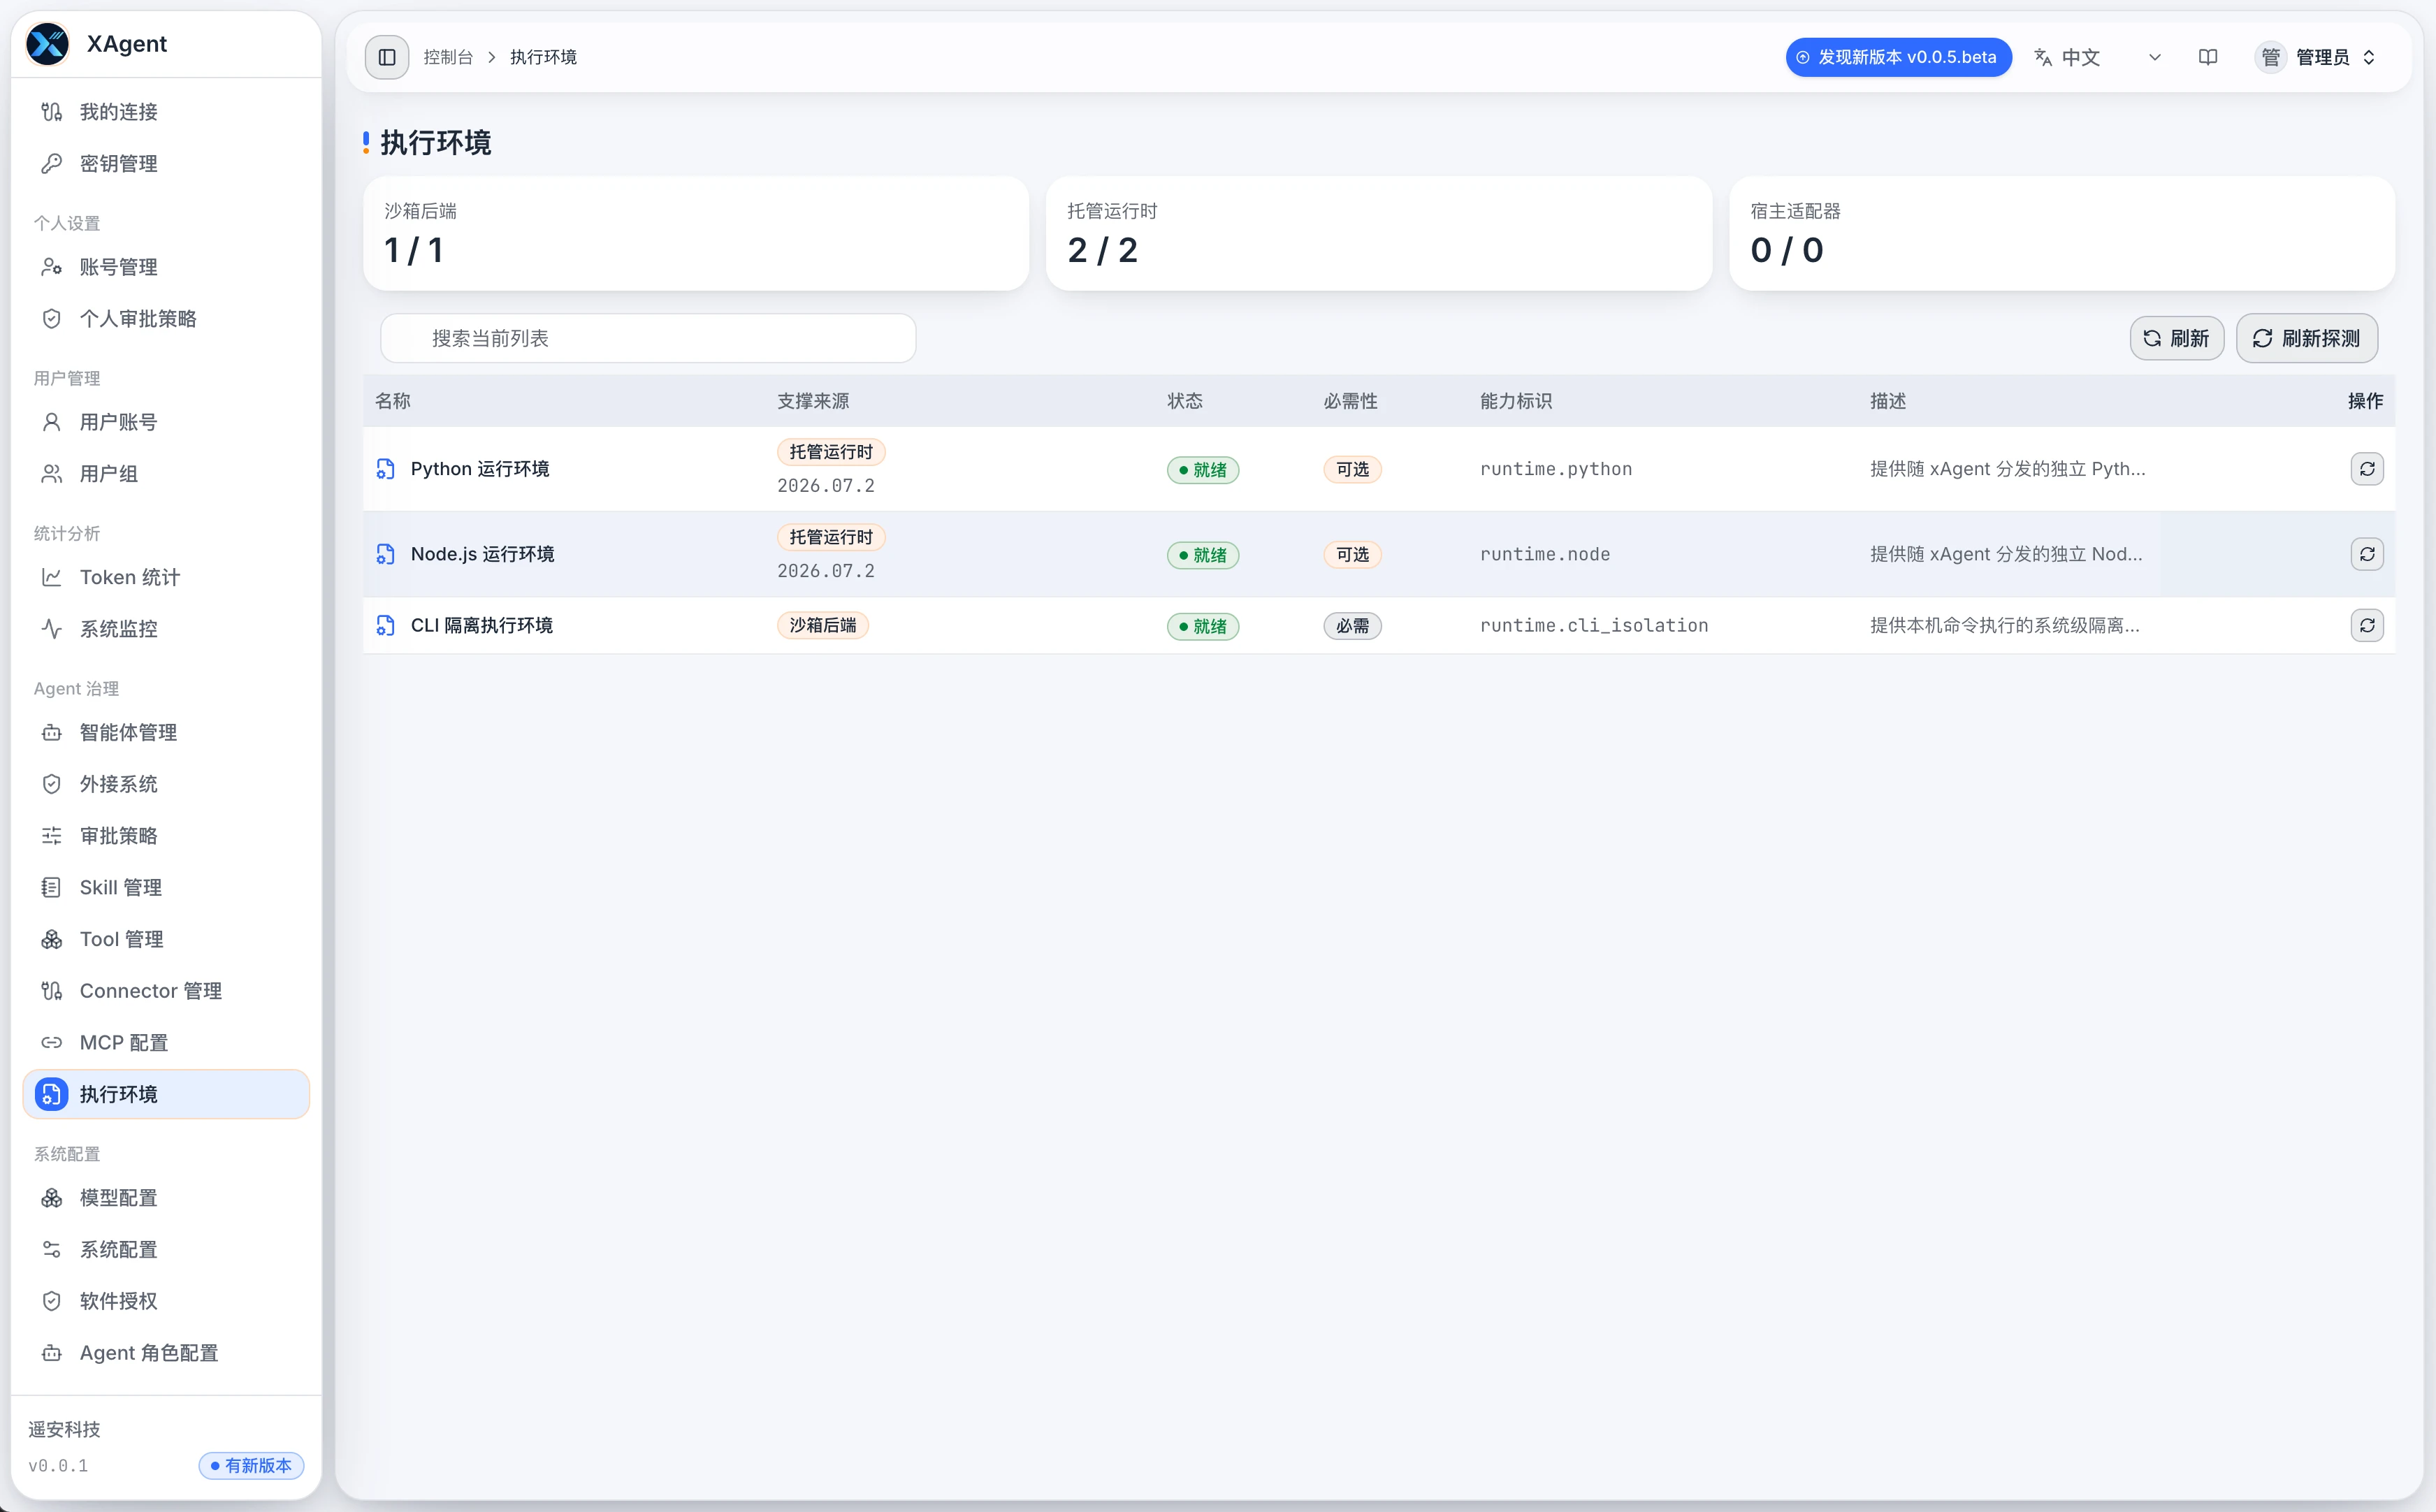Open Connector 管理 page

[166, 991]
